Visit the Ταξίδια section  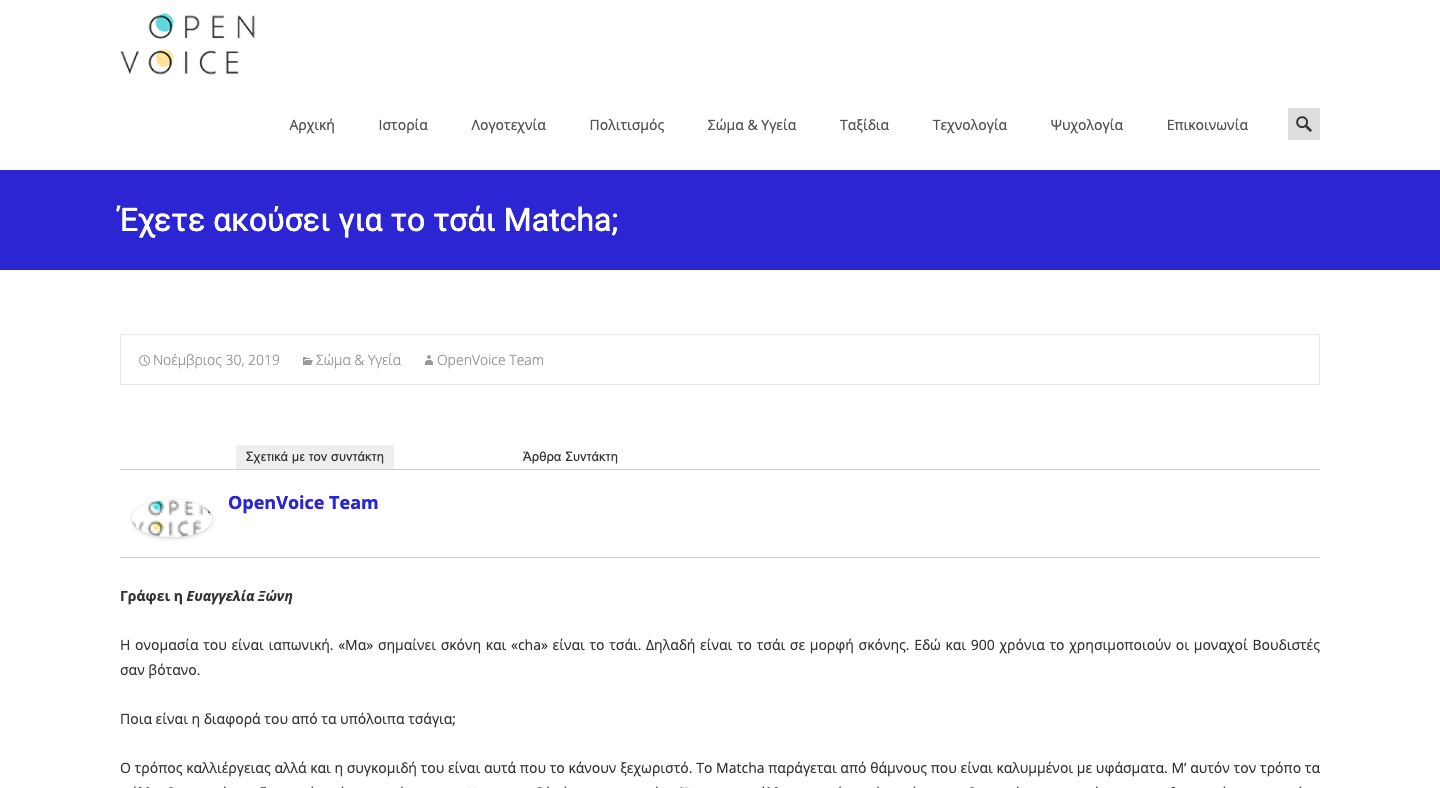pyautogui.click(x=864, y=125)
